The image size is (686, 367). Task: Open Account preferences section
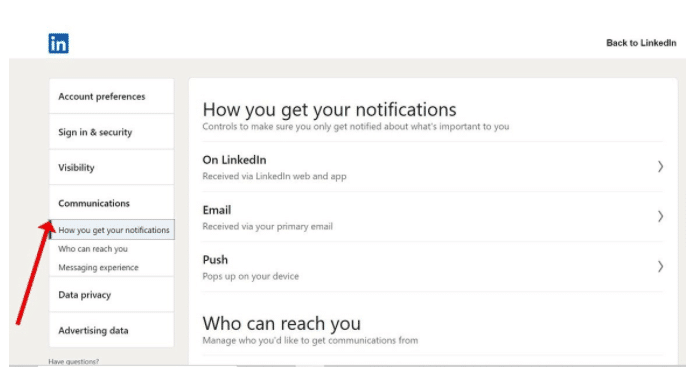[x=112, y=96]
